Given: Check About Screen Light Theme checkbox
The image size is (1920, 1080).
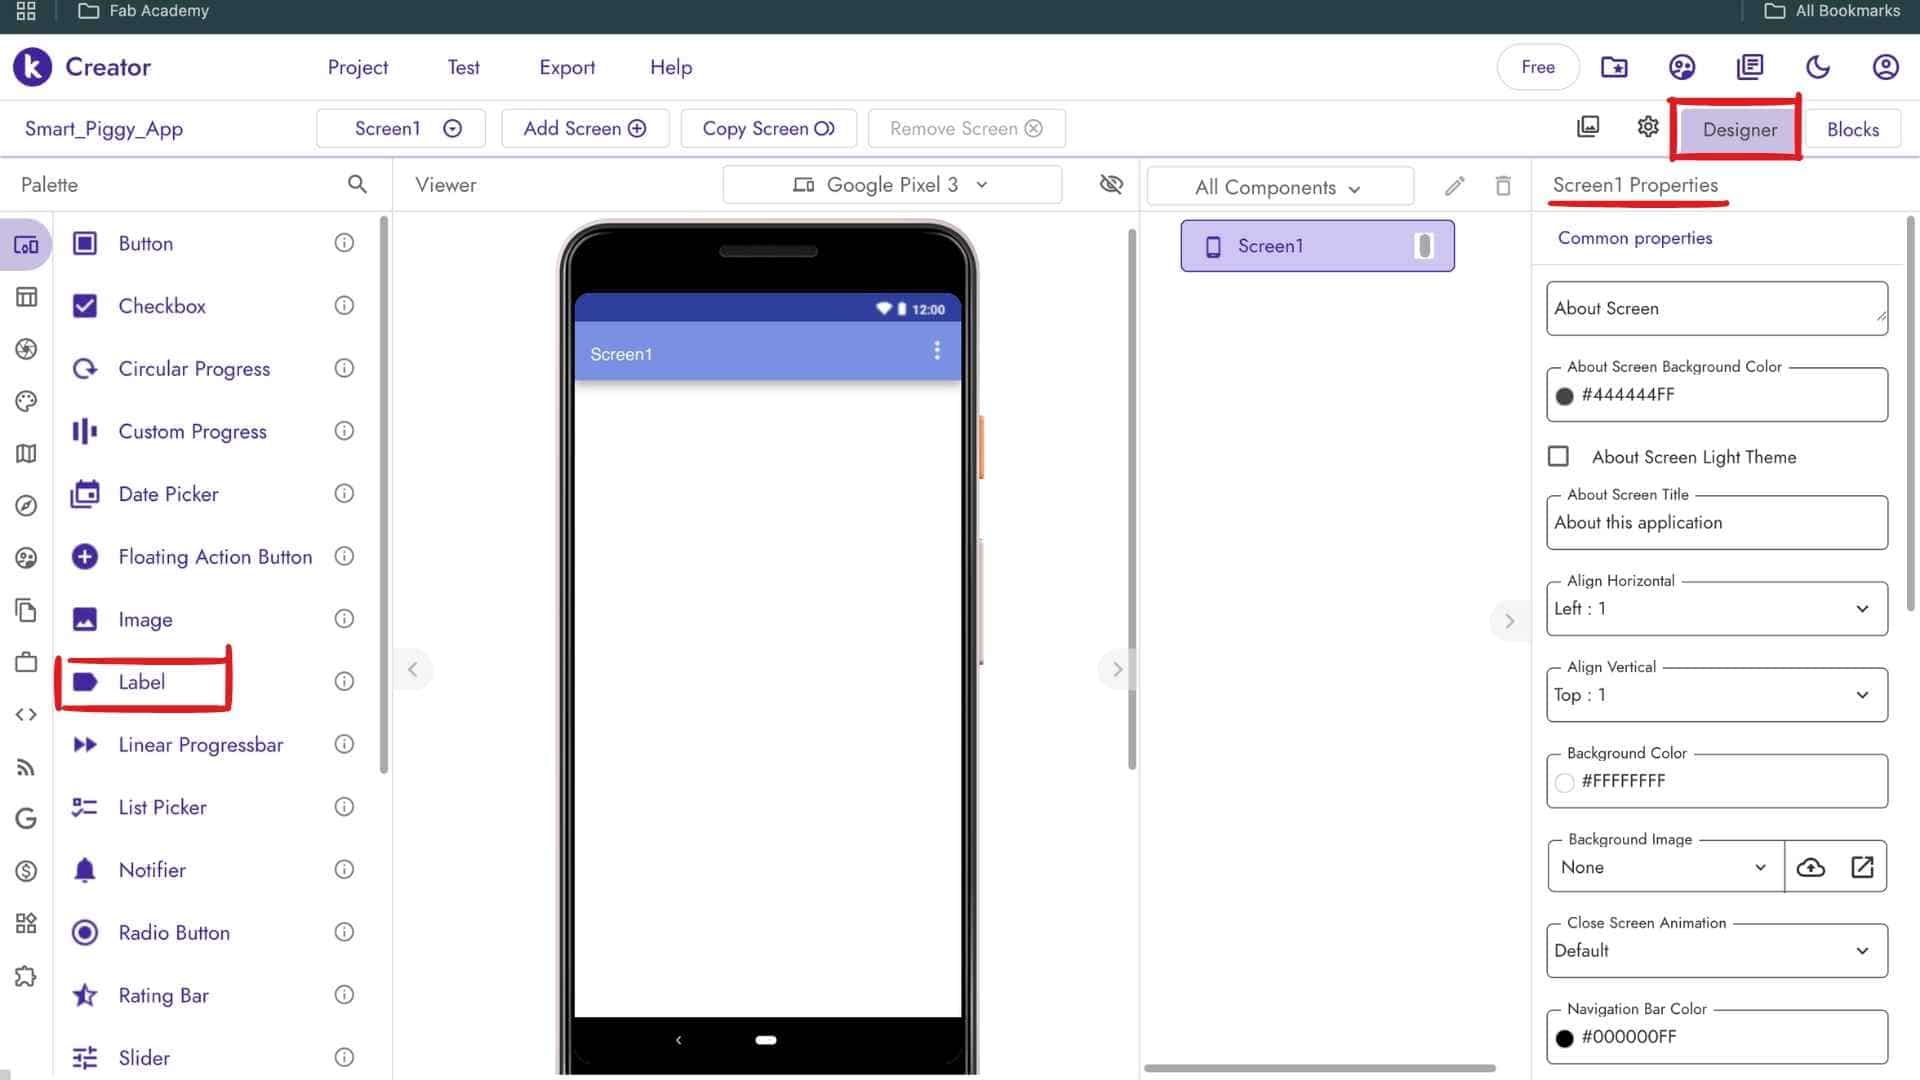Looking at the screenshot, I should 1558,456.
